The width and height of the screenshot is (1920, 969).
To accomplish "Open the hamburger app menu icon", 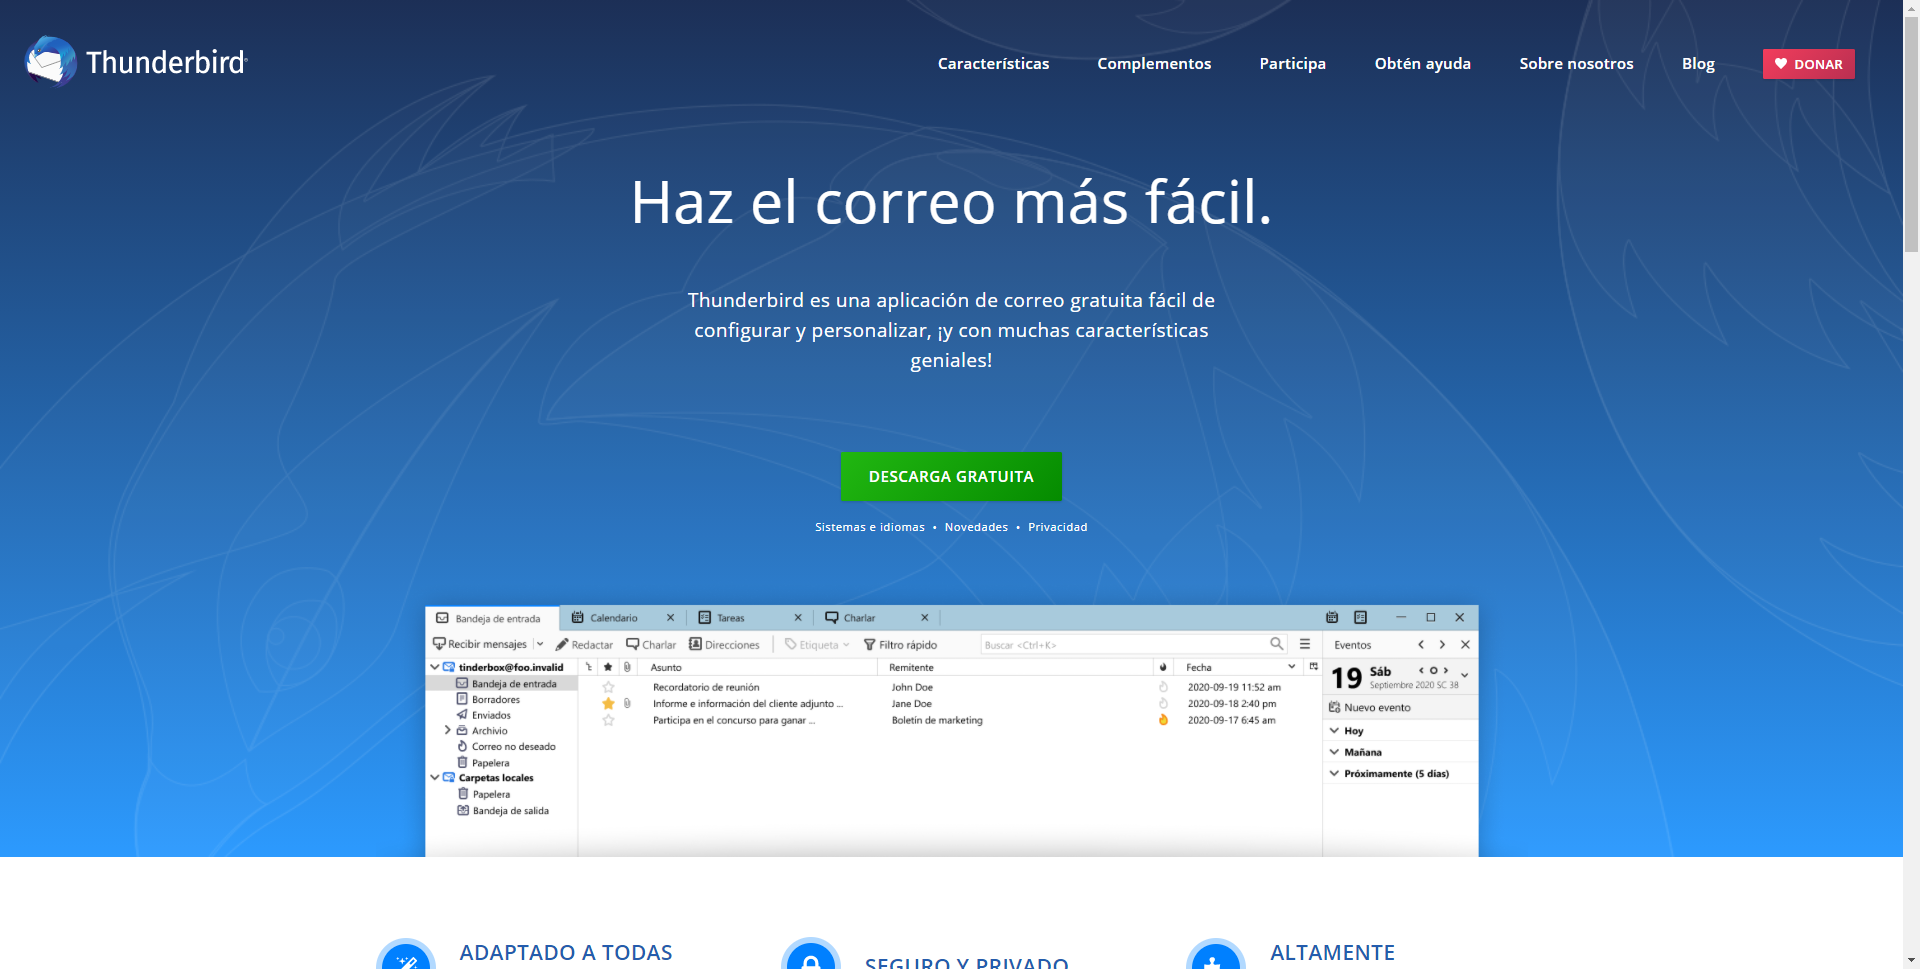I will 1305,644.
